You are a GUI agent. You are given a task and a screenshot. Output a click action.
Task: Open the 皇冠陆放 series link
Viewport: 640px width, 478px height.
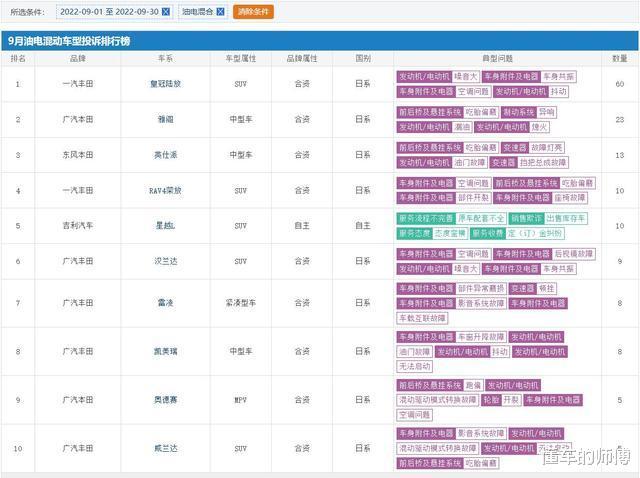(x=165, y=84)
